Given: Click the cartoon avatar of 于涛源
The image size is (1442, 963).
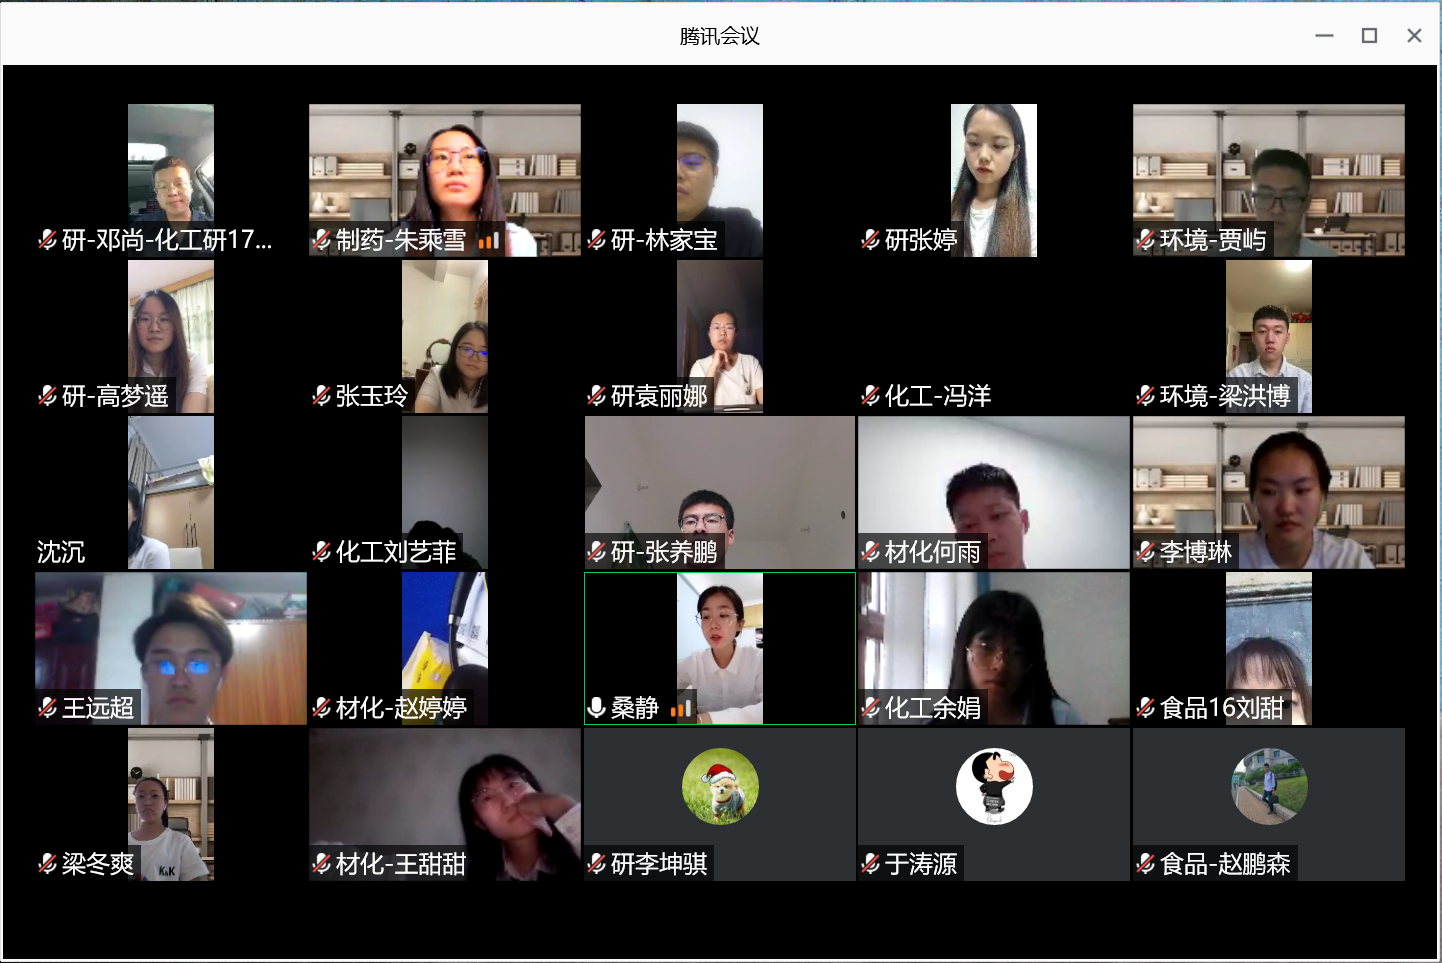Looking at the screenshot, I should click(994, 787).
